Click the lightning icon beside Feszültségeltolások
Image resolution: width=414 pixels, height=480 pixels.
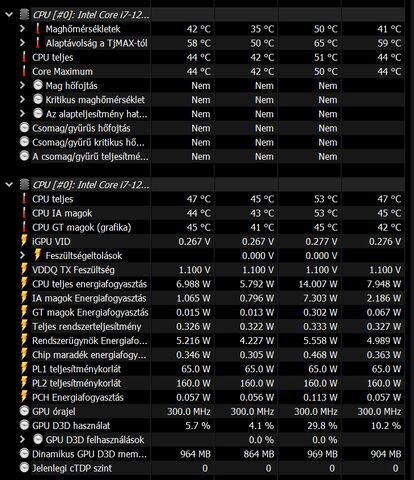point(38,255)
